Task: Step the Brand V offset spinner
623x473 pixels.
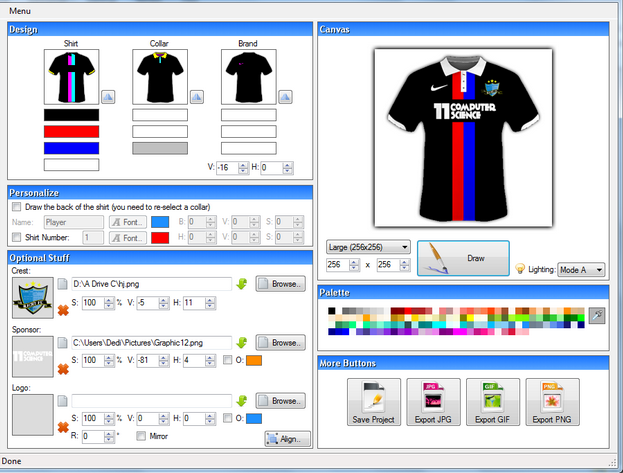Action: (x=243, y=168)
